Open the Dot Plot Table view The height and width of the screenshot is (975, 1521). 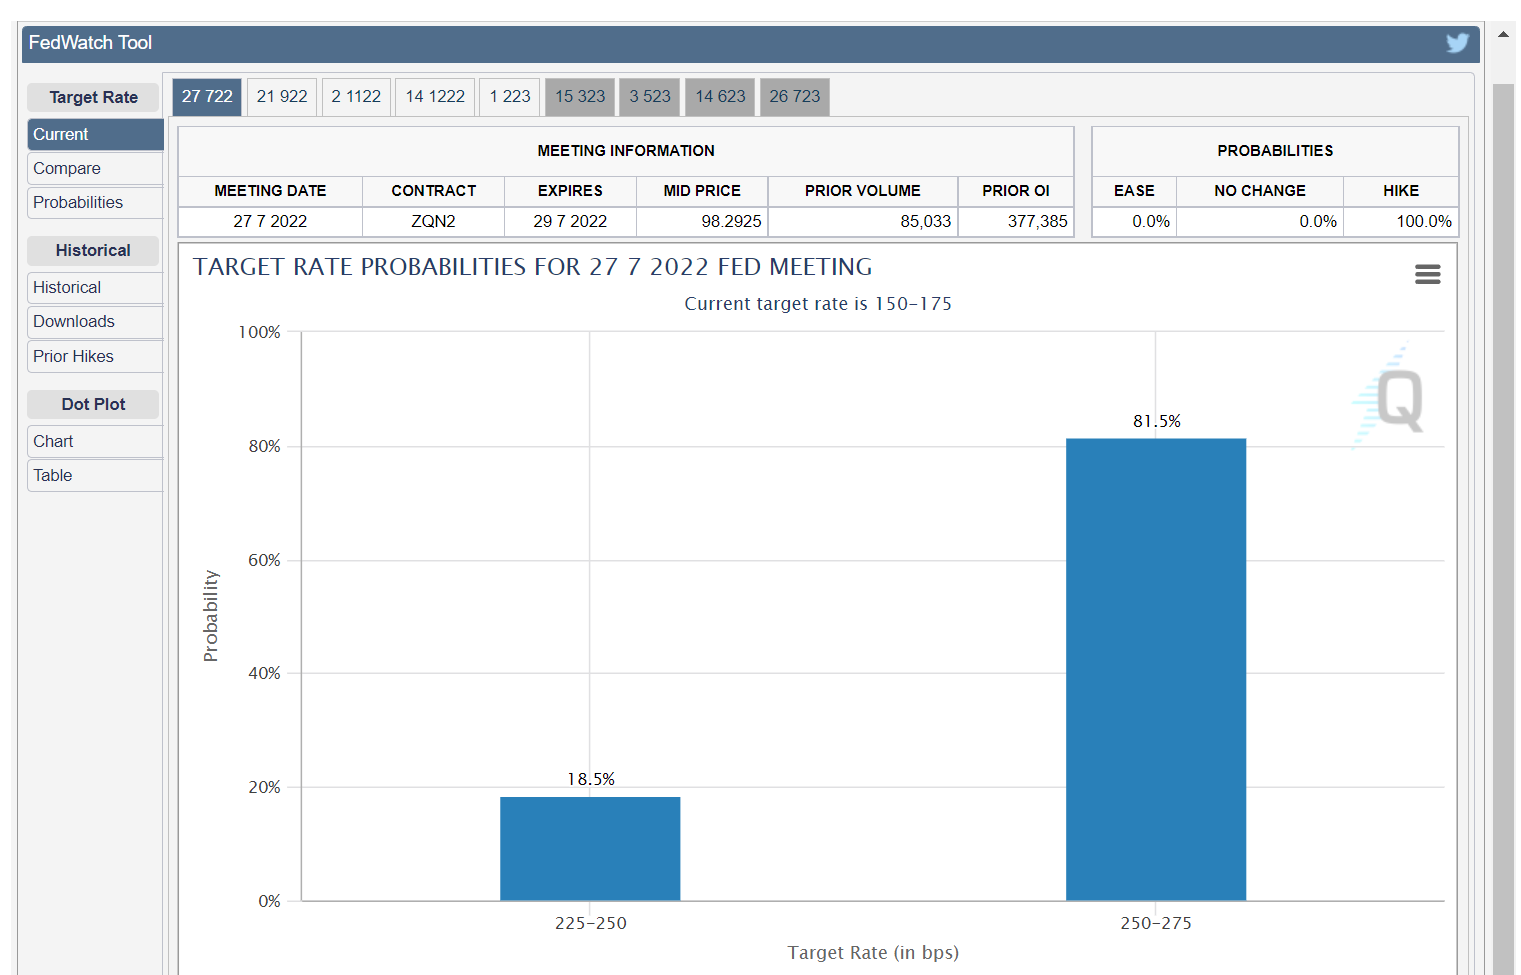click(x=95, y=475)
